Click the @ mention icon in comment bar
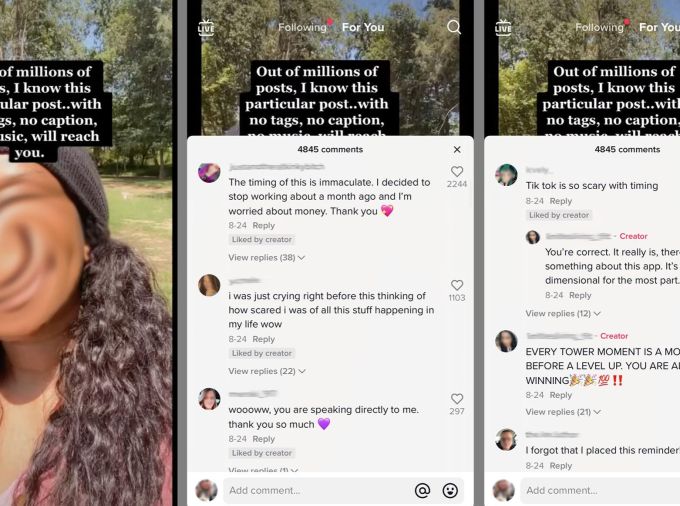The width and height of the screenshot is (680, 506). (422, 490)
